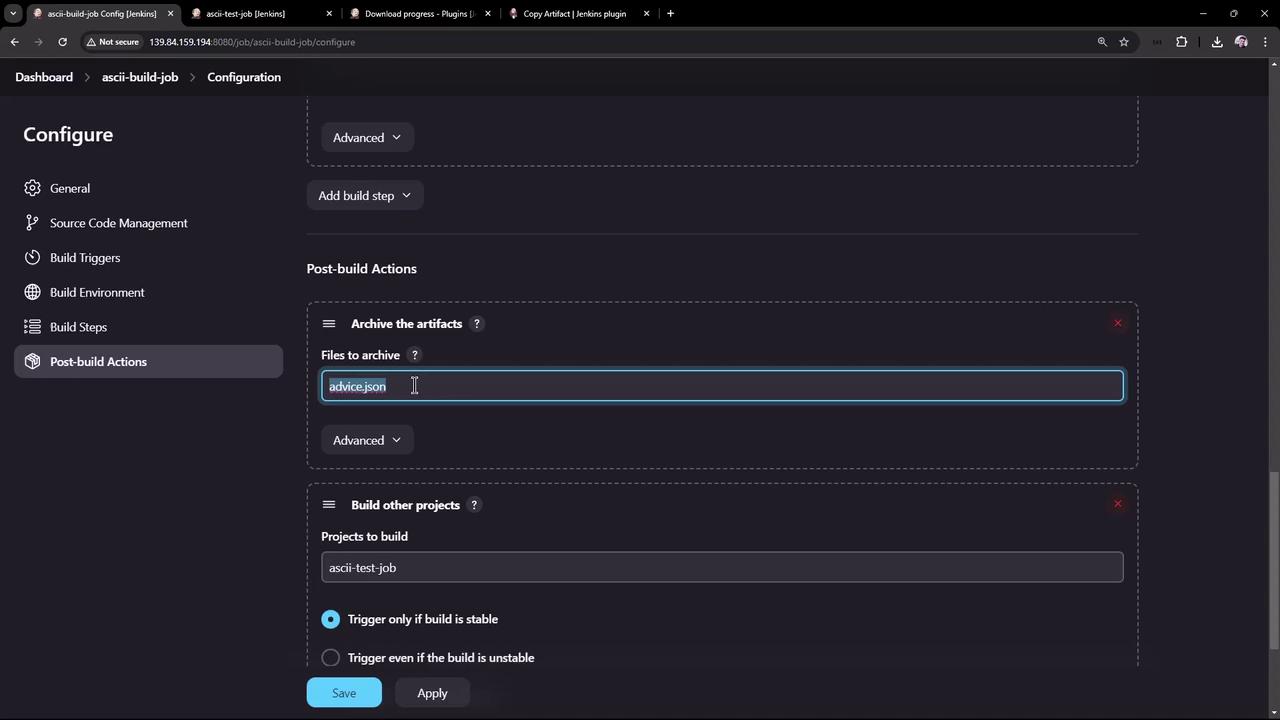Save the job configuration
Viewport: 1280px width, 720px height.
[x=344, y=693]
